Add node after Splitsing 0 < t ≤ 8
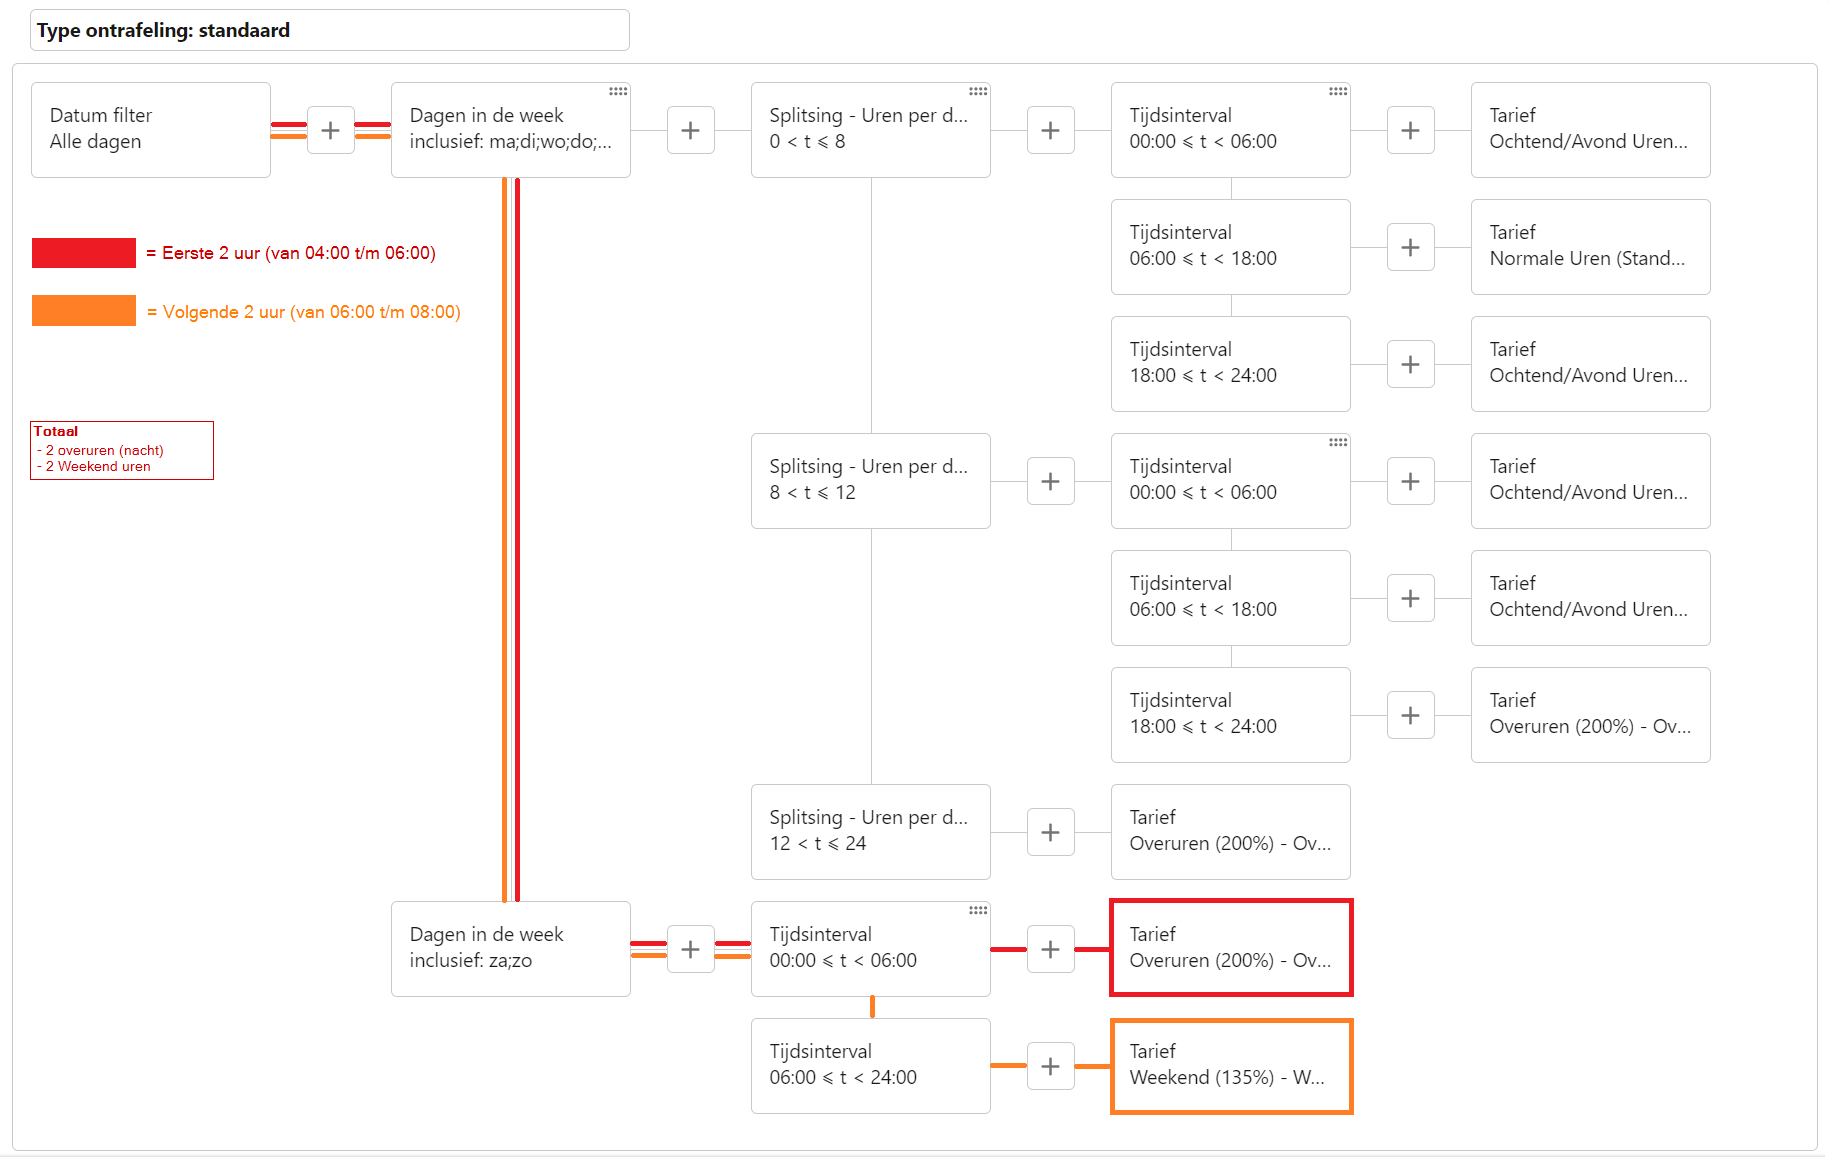This screenshot has height=1157, width=1833. [1050, 130]
